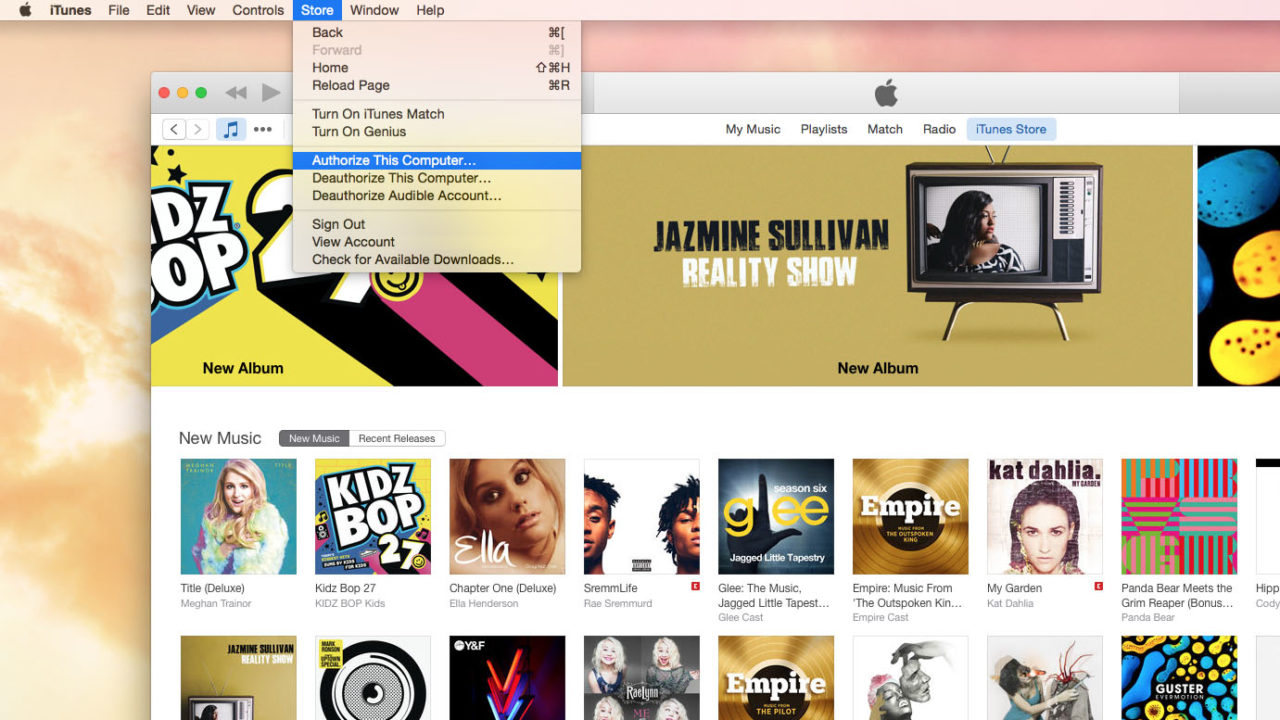The image size is (1280, 720).
Task: Open RaeLynn album cover in second row
Action: 642,678
